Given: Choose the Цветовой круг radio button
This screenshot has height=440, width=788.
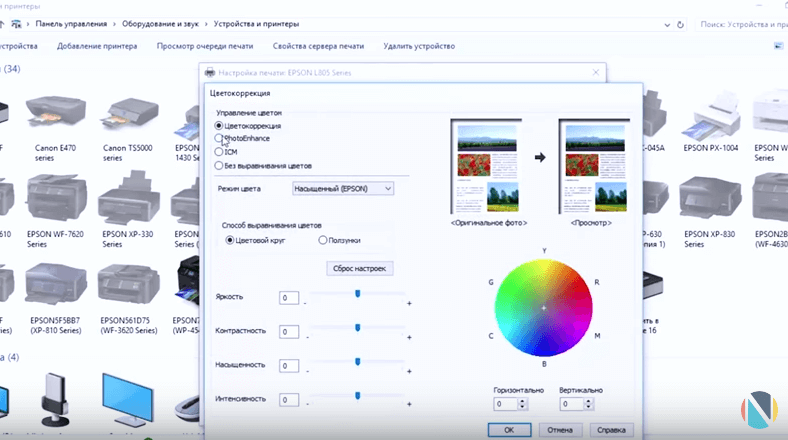Looking at the screenshot, I should point(230,240).
